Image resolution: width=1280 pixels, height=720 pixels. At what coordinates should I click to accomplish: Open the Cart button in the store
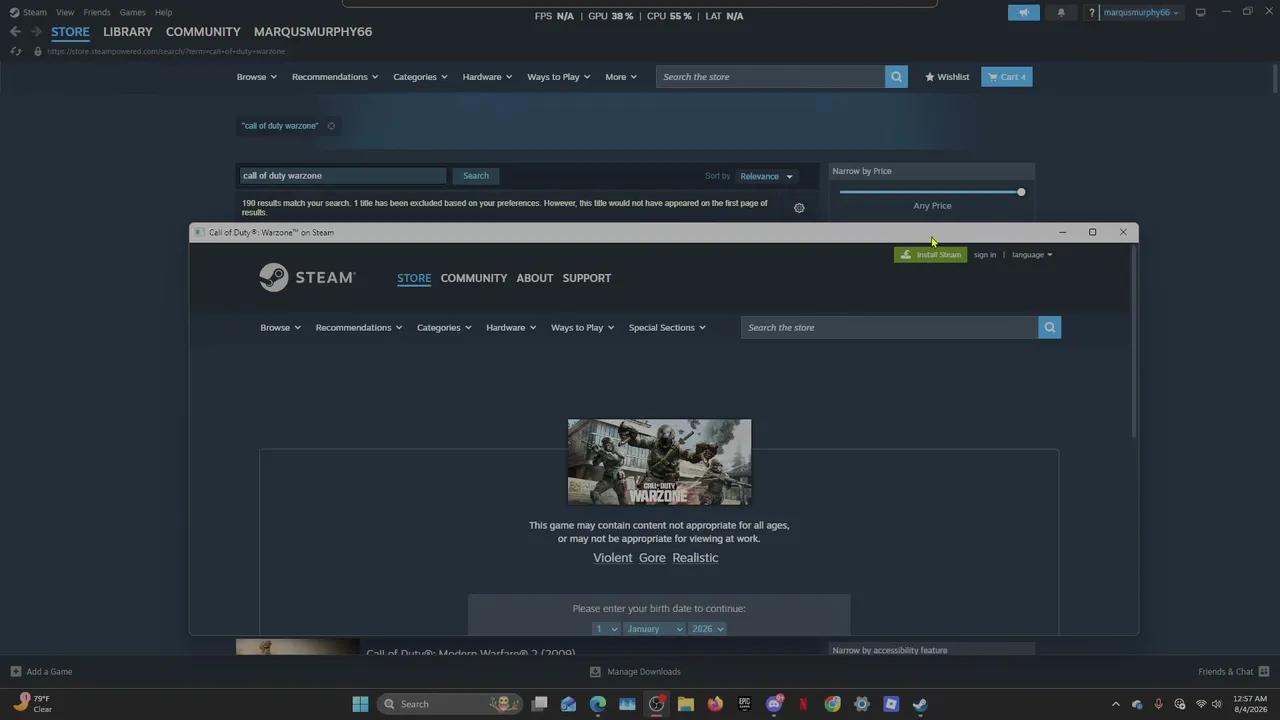click(x=1007, y=77)
